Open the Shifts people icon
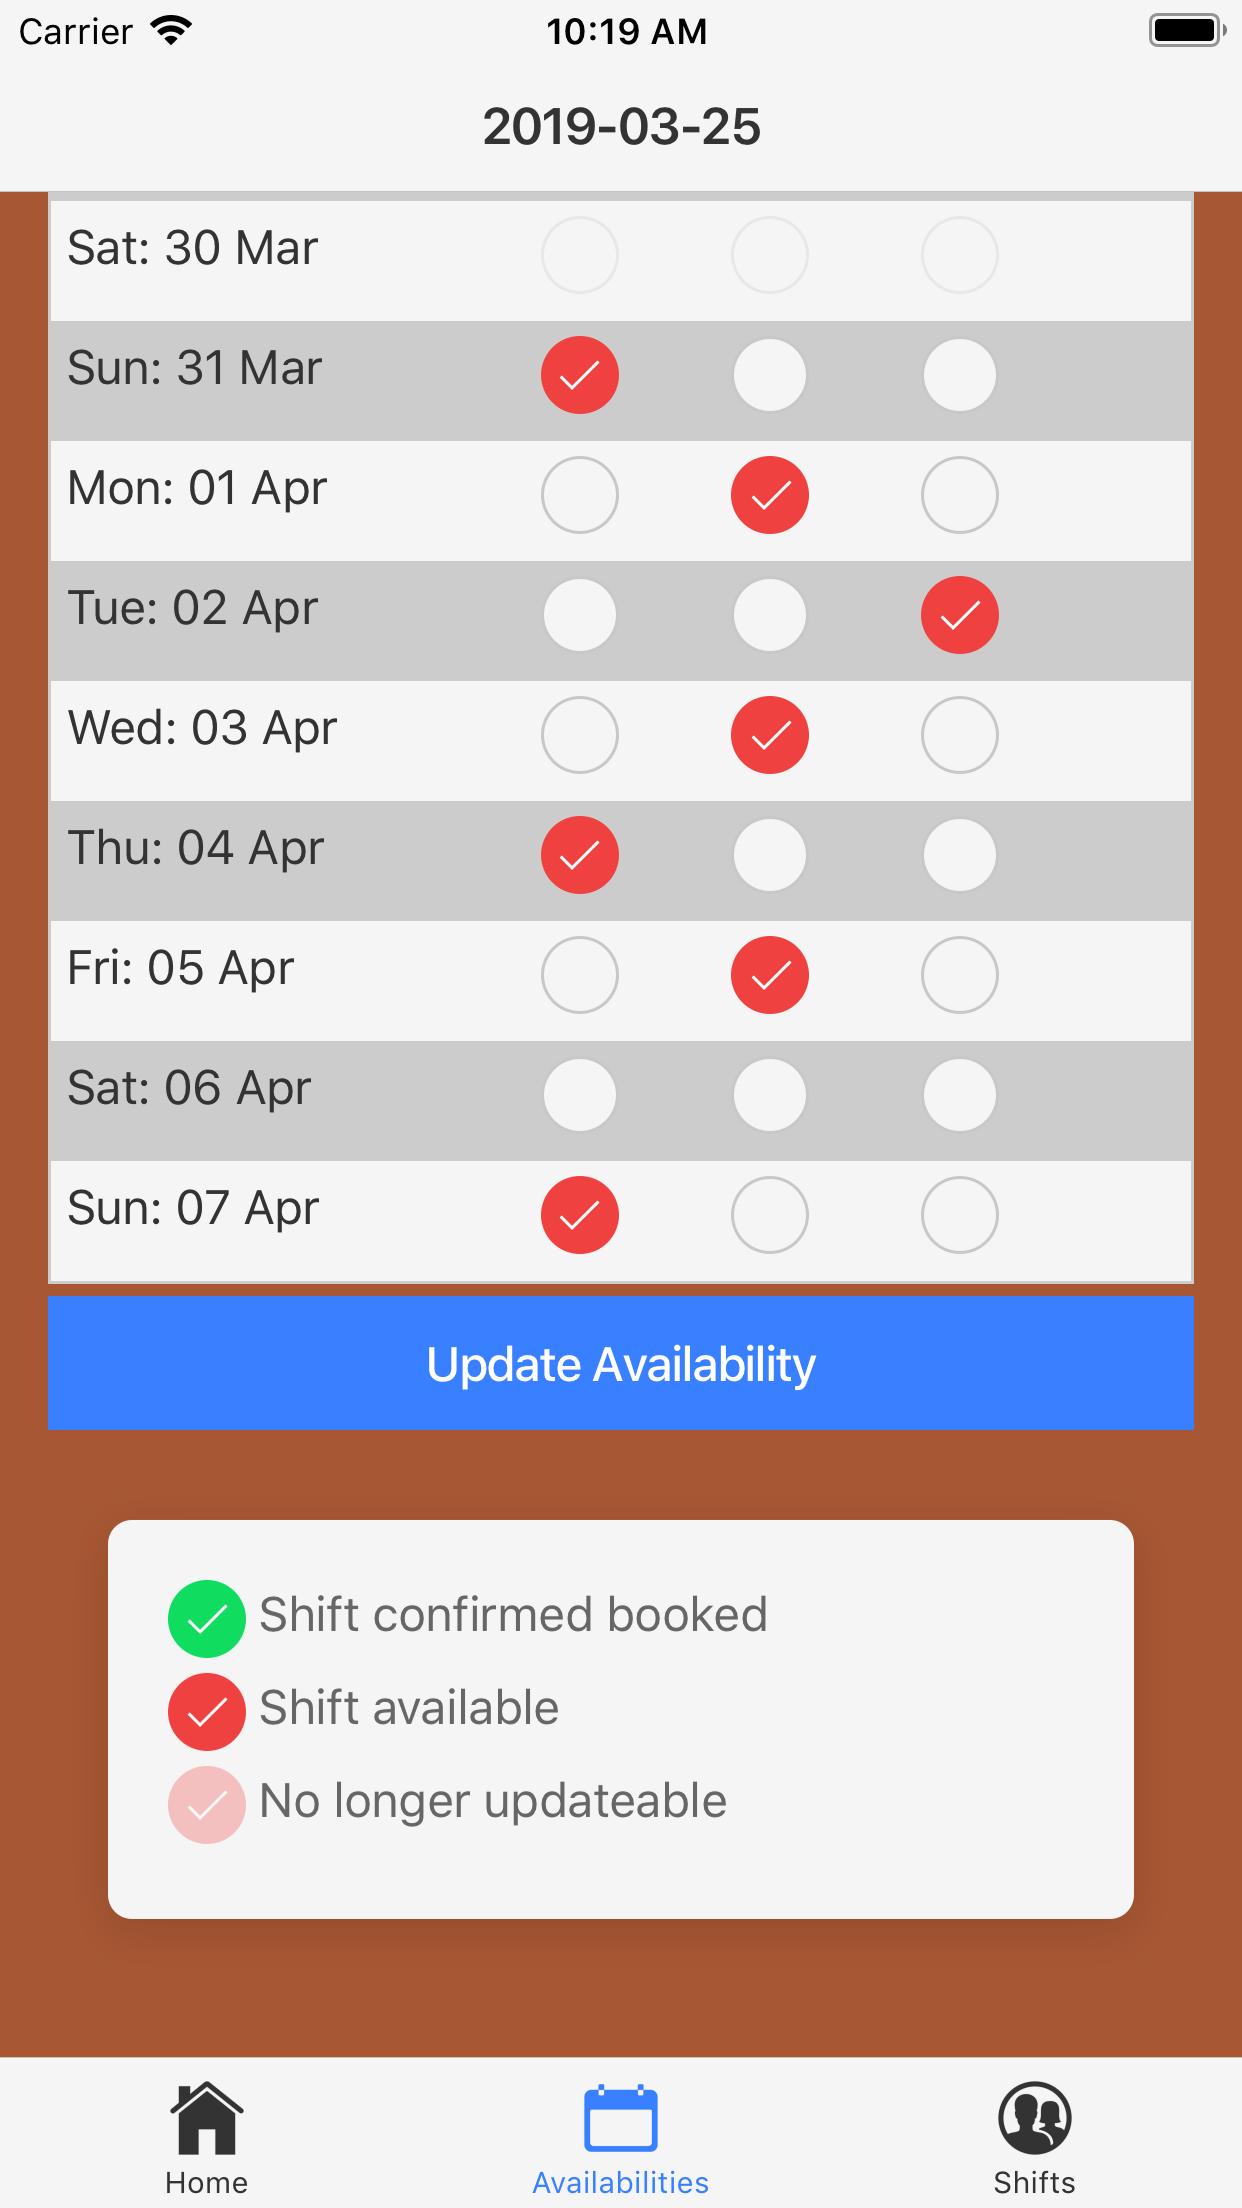Screen dimensions: 1242x2208 [1034, 2117]
